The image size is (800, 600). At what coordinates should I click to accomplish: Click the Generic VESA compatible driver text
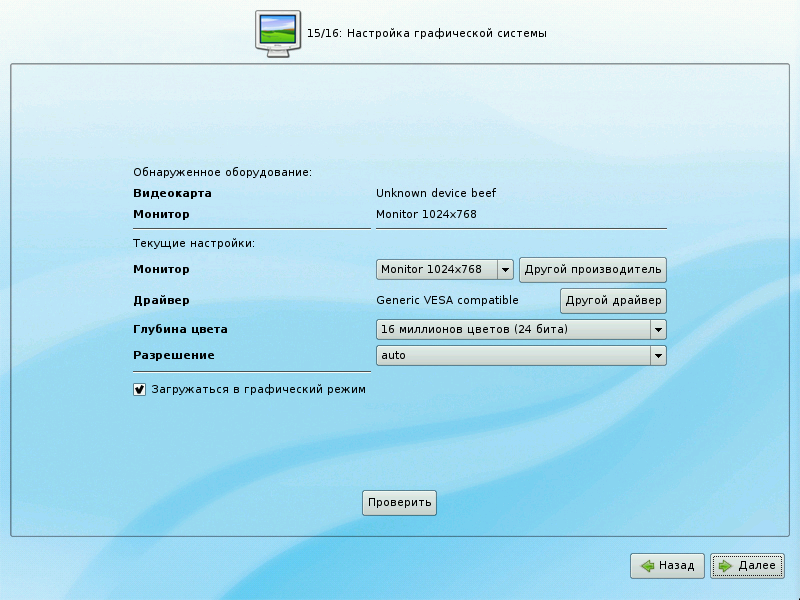(x=447, y=300)
